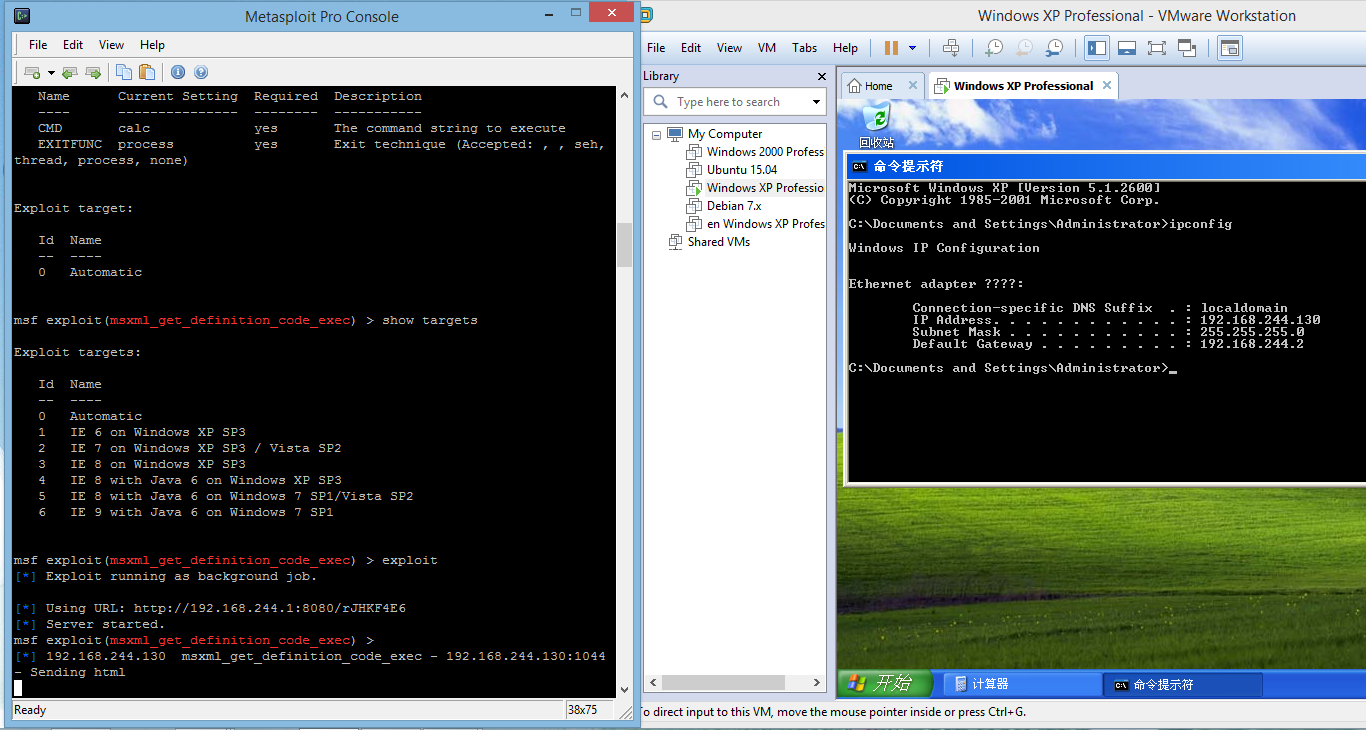This screenshot has width=1366, height=730.
Task: Click Default Gateway 192.168.244.2 in cmd window
Action: (1252, 344)
